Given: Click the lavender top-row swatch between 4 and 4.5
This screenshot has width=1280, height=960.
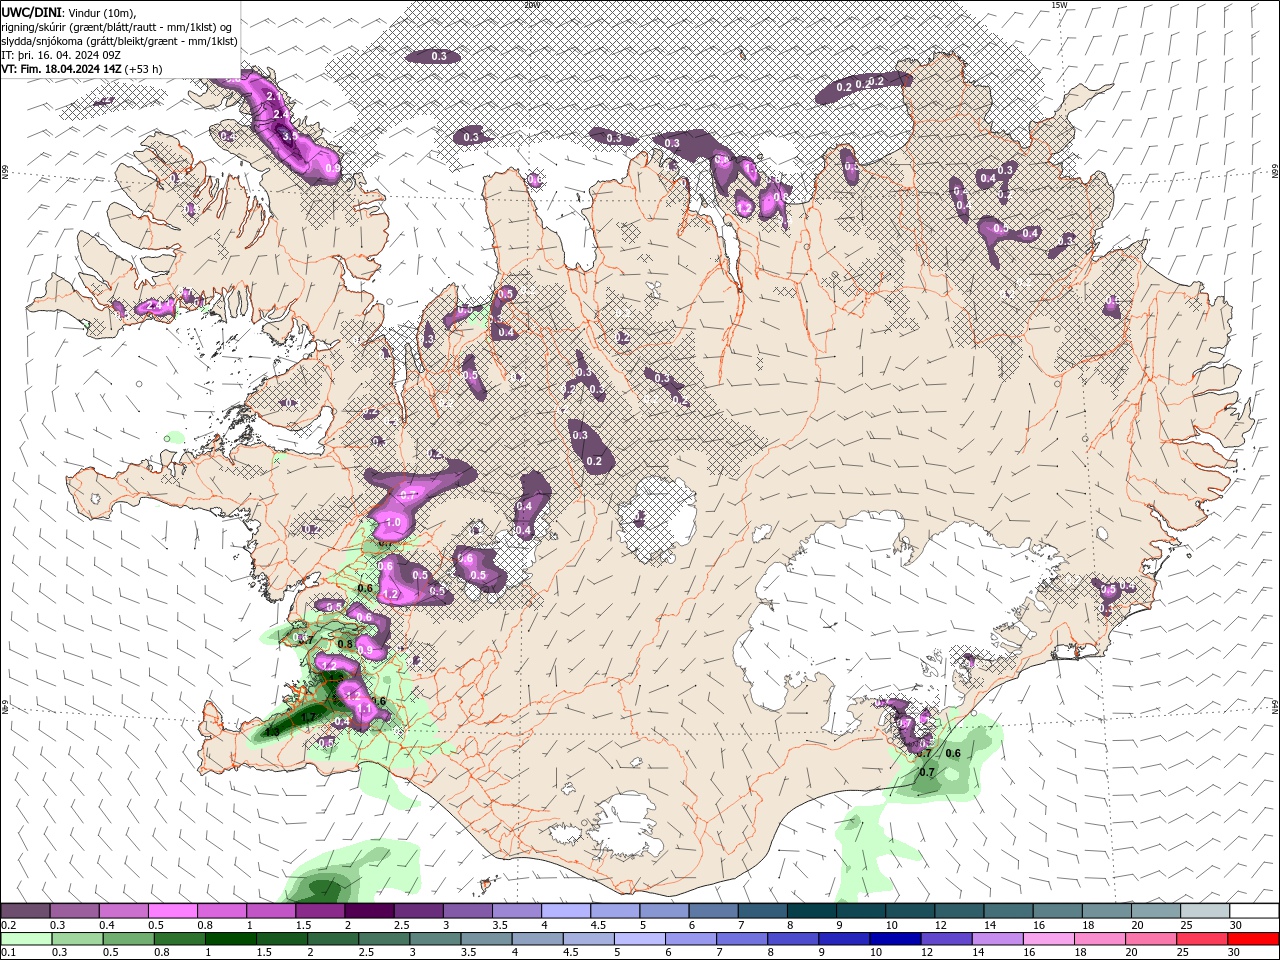Looking at the screenshot, I should (x=566, y=911).
